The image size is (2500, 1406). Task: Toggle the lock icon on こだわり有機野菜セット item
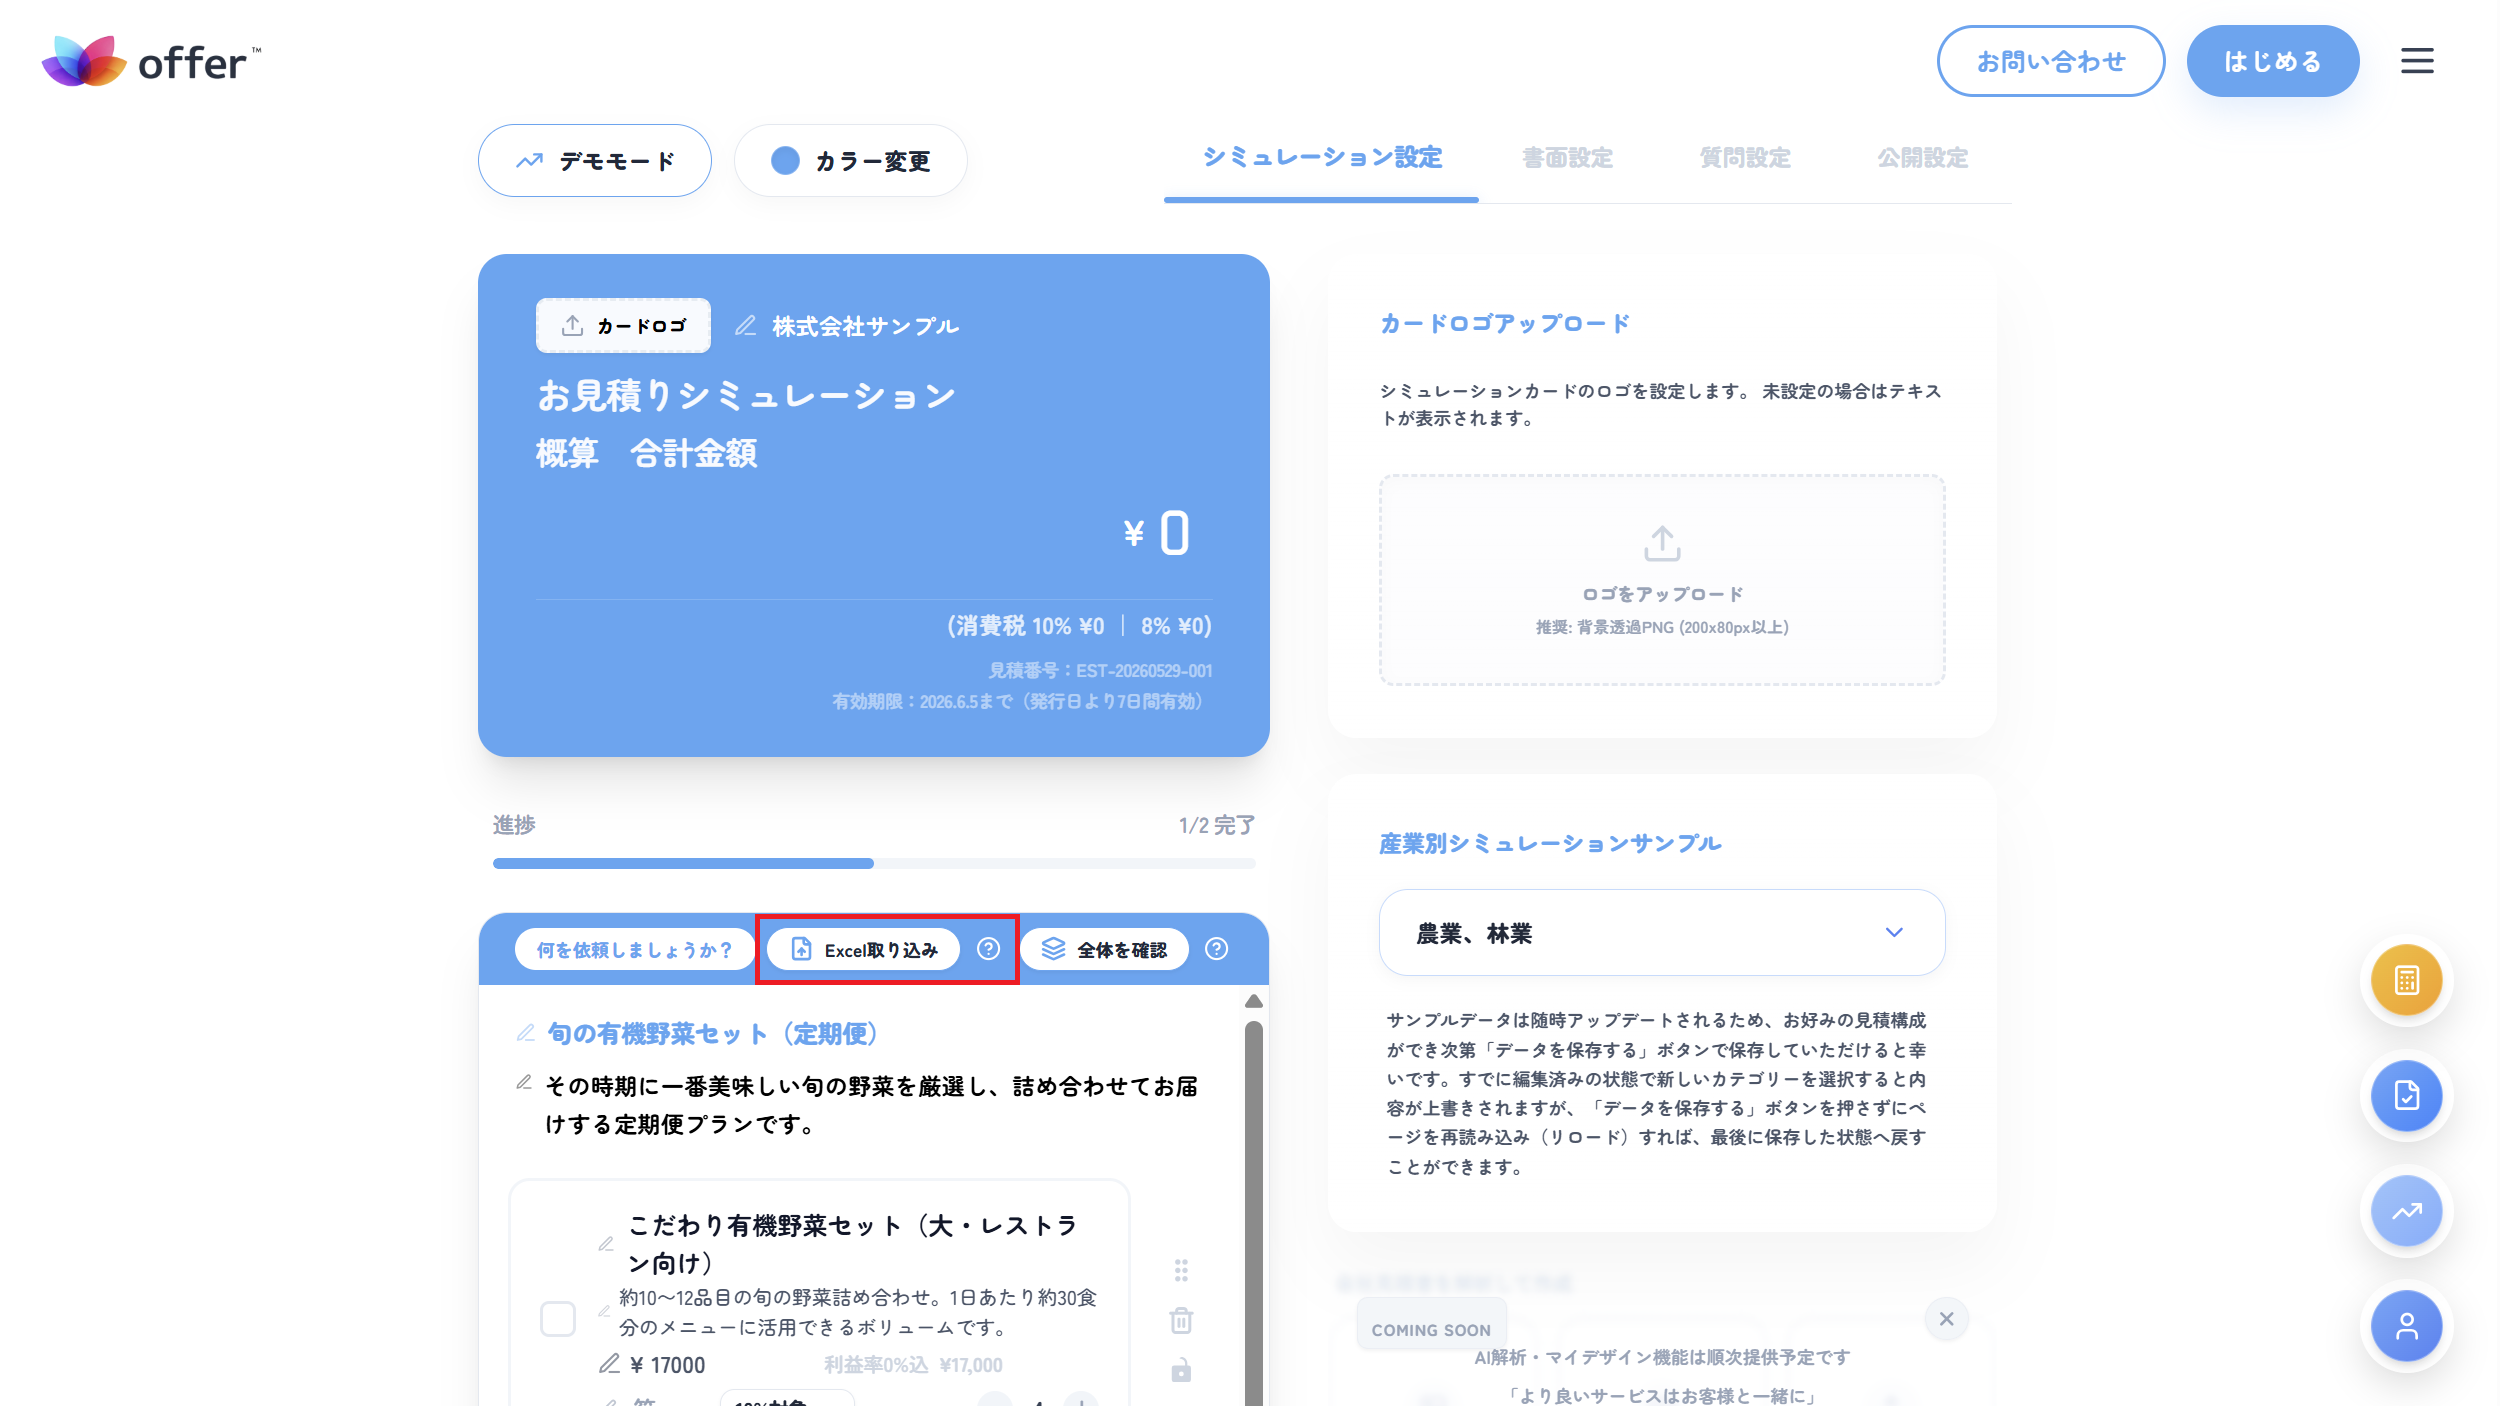(1181, 1370)
